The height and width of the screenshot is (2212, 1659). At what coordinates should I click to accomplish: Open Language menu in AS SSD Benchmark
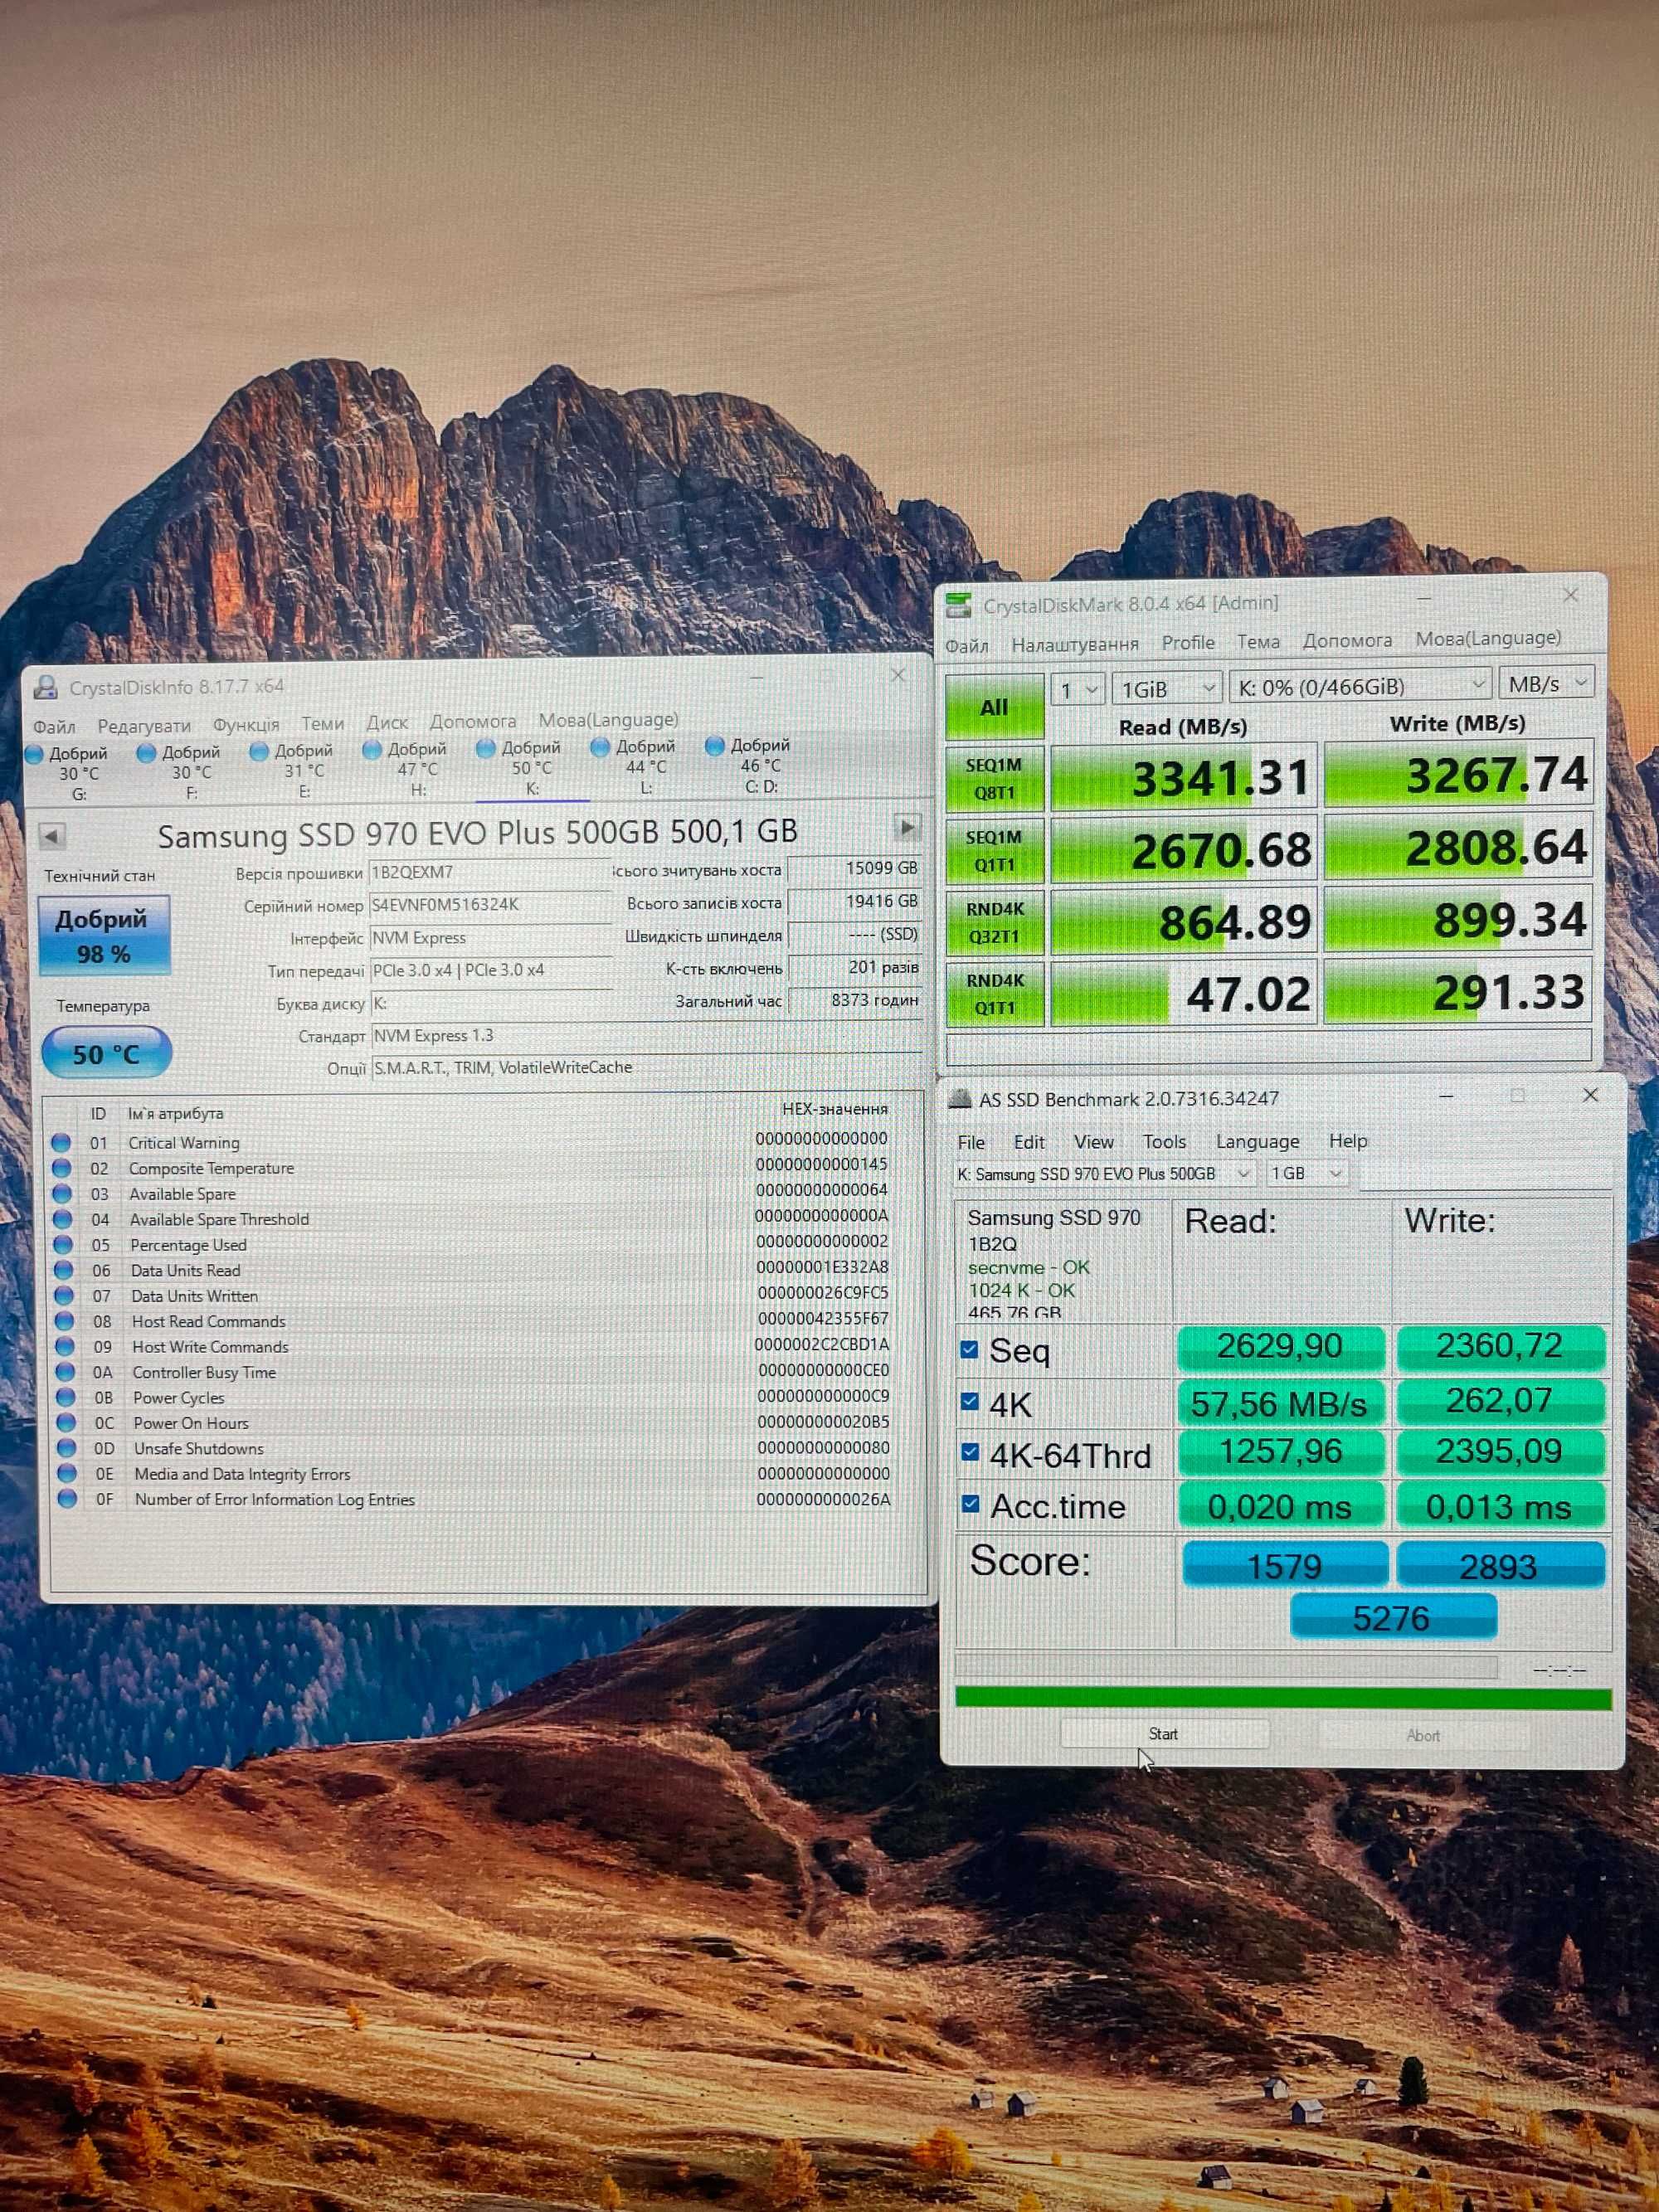[1257, 1141]
